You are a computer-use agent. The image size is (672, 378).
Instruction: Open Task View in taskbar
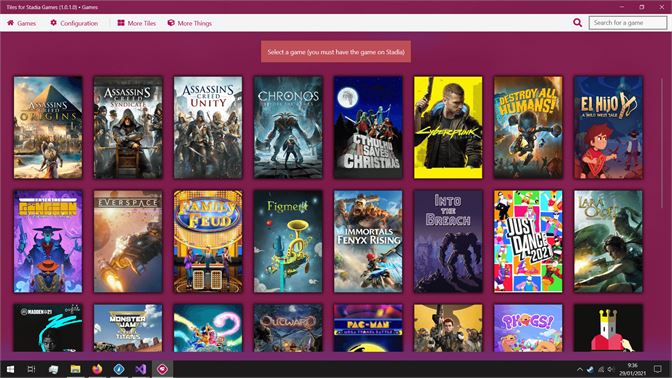pyautogui.click(x=31, y=369)
